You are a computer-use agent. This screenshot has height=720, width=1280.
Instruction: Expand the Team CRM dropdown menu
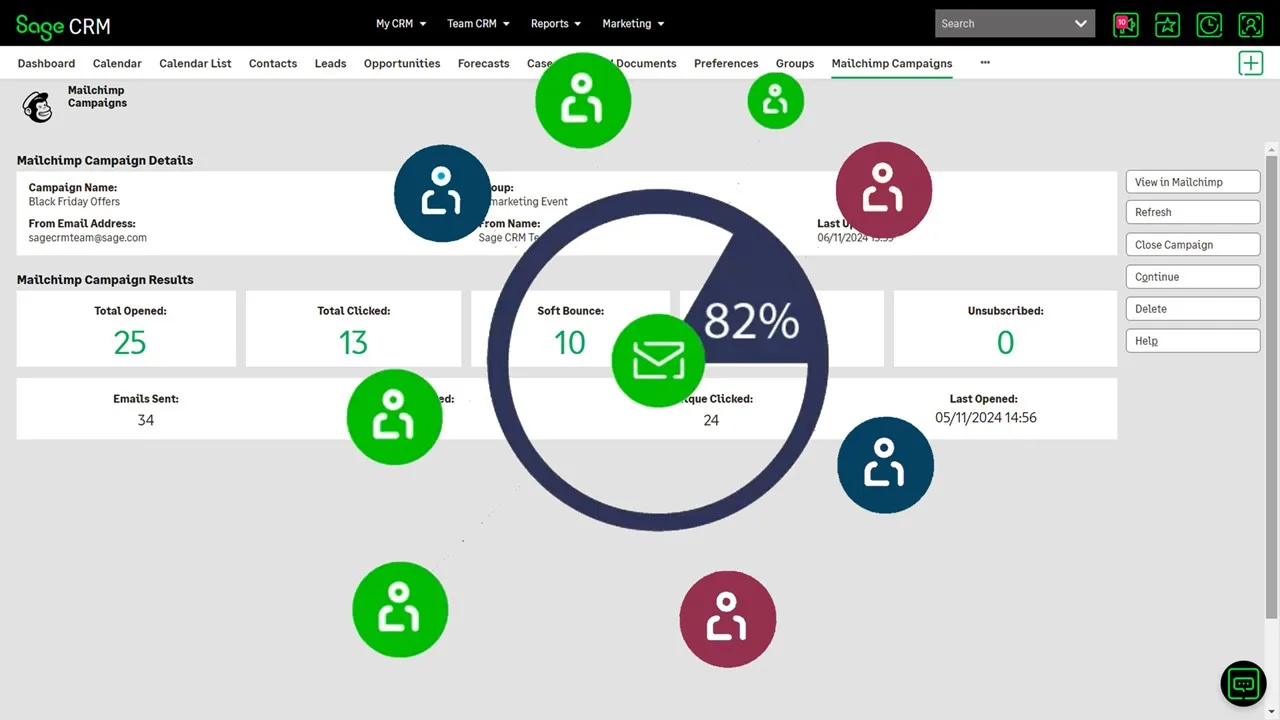point(478,24)
